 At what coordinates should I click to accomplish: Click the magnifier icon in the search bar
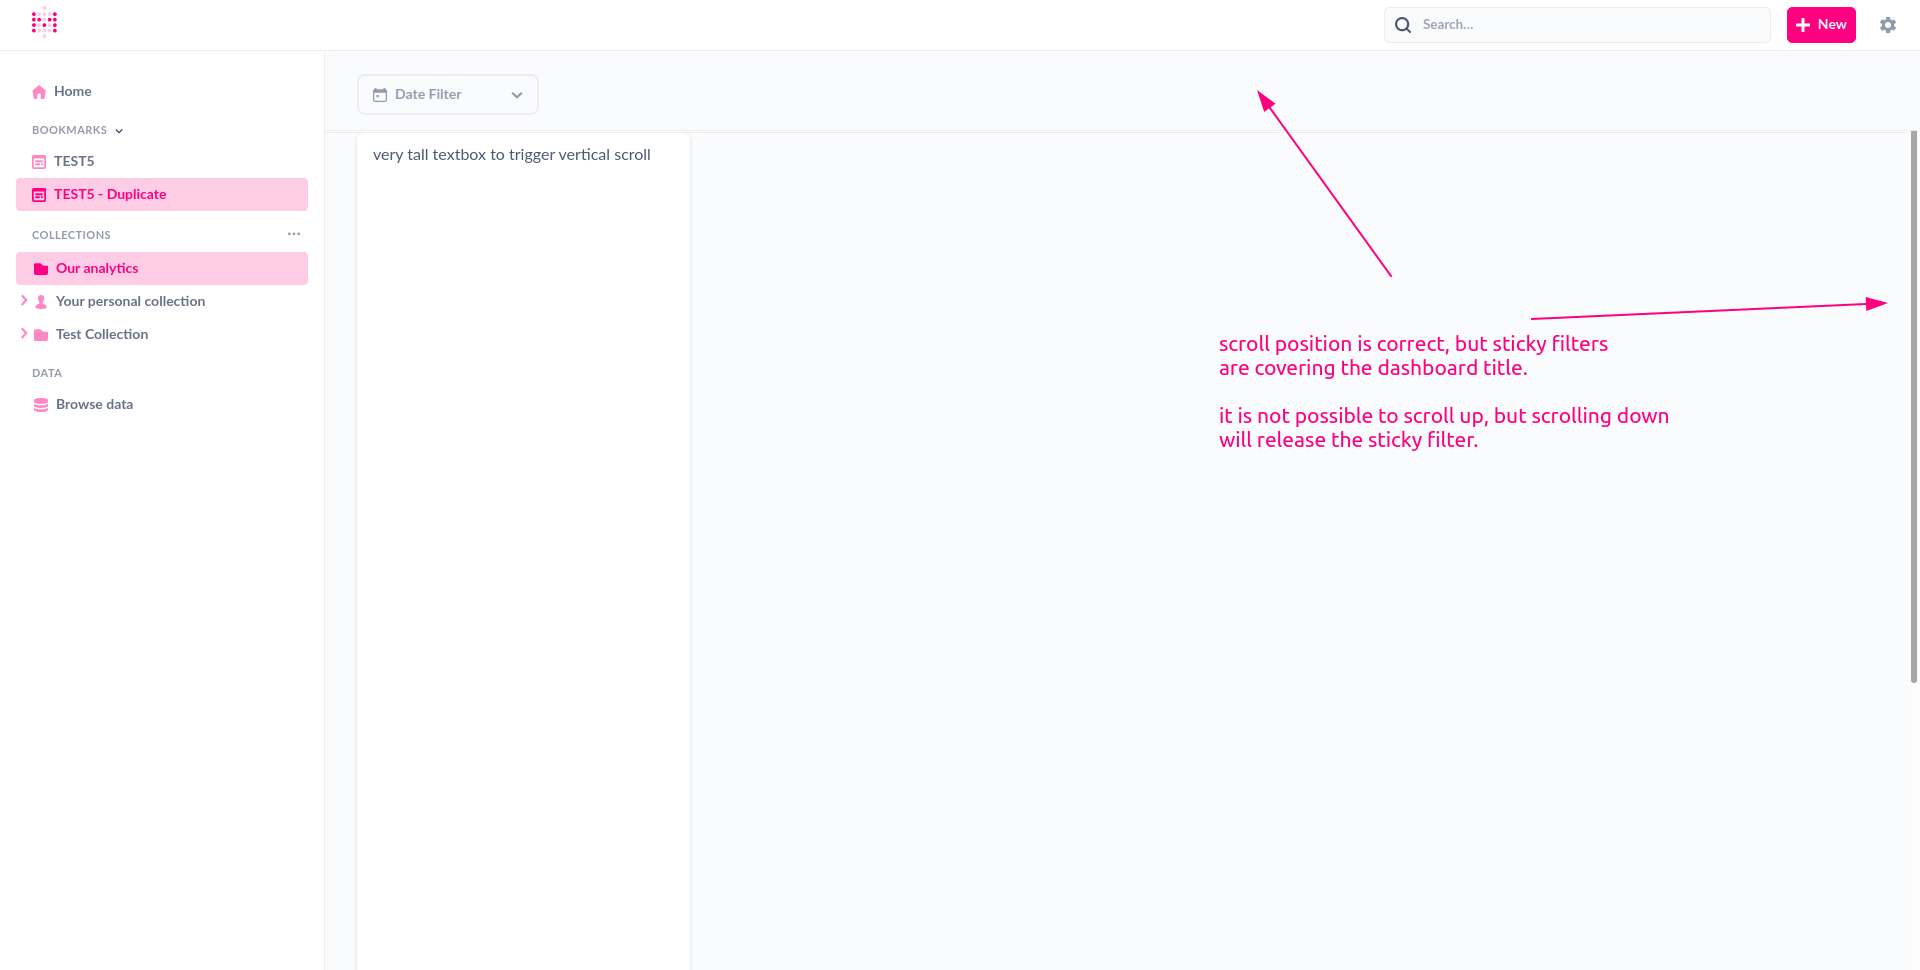pos(1403,24)
